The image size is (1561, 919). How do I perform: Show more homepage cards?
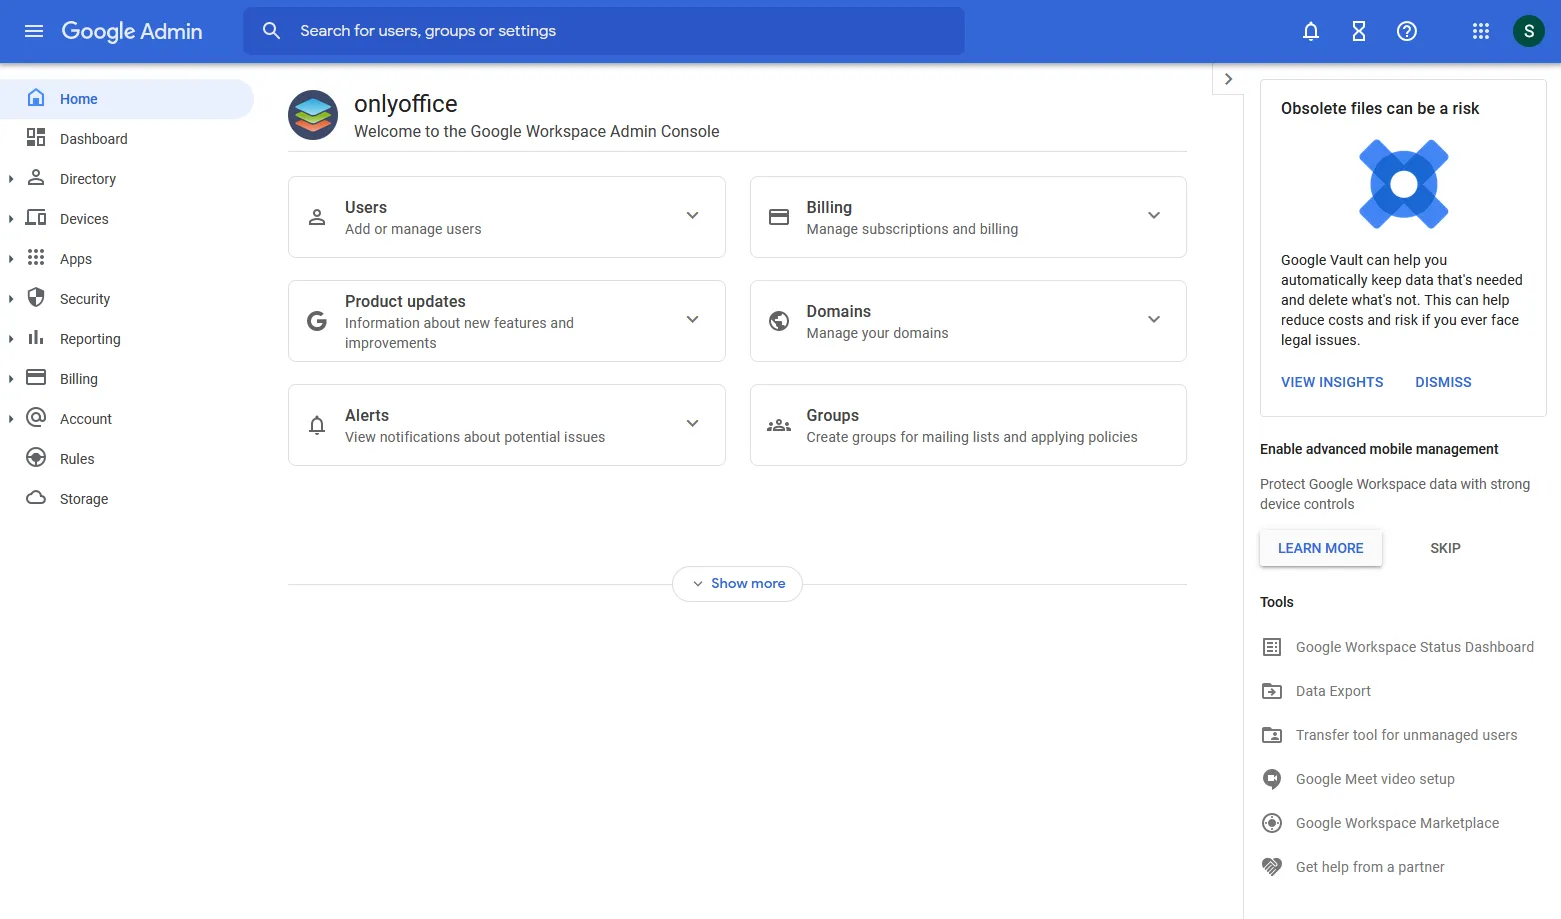click(x=737, y=583)
